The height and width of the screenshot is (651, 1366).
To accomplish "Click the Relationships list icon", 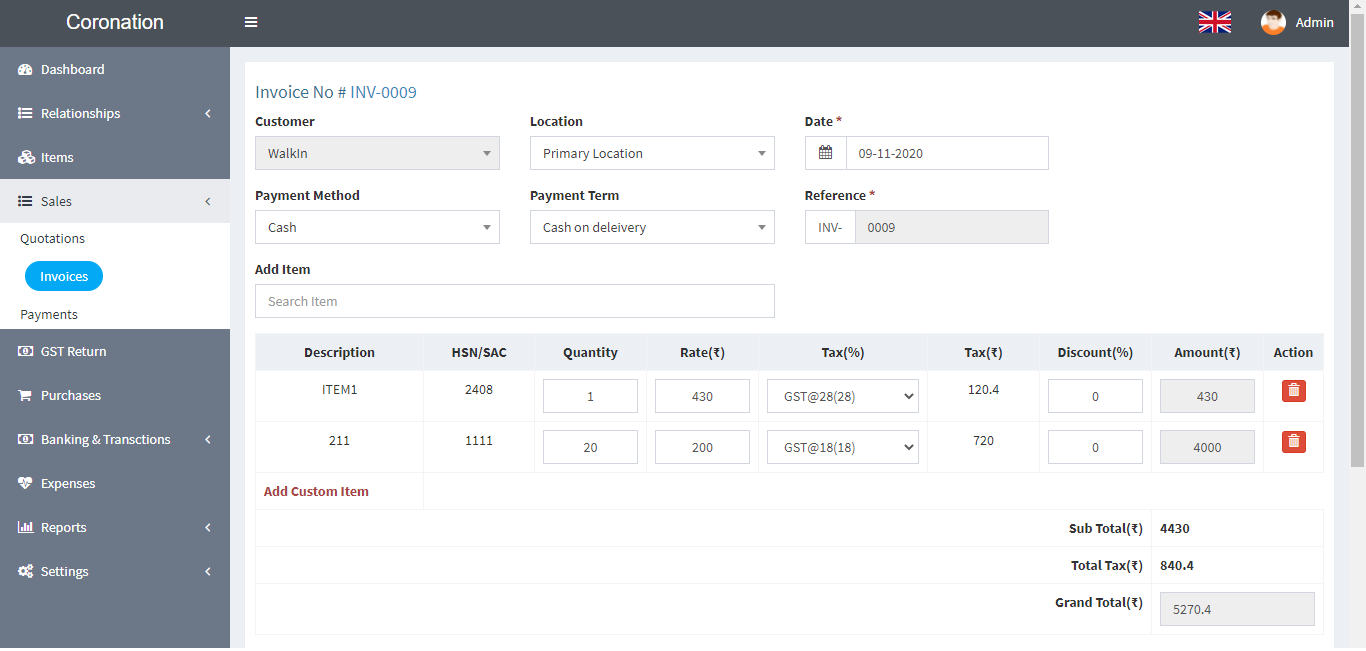I will (26, 113).
